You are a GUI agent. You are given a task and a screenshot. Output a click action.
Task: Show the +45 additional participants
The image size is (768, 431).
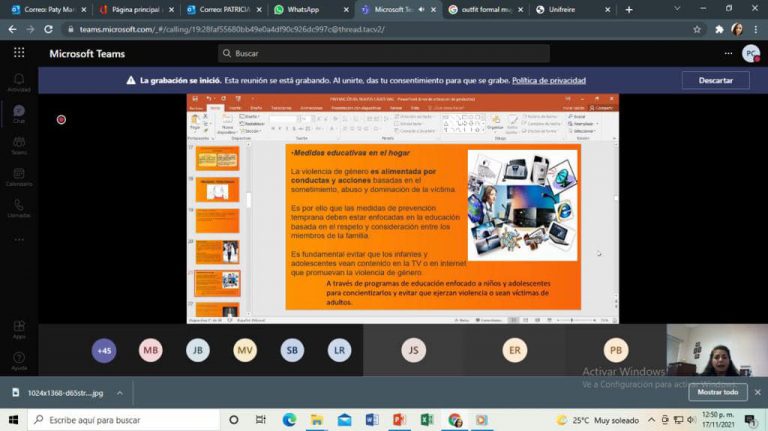coord(104,350)
